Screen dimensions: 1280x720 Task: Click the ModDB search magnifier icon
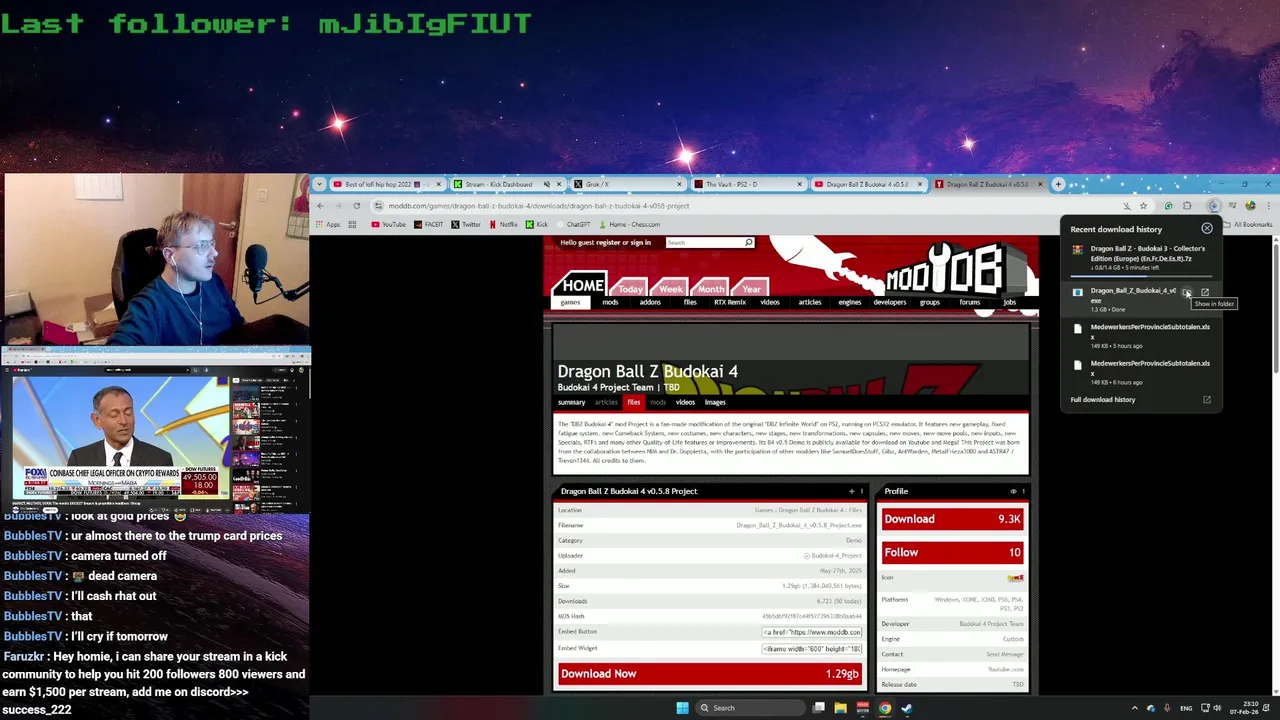748,242
